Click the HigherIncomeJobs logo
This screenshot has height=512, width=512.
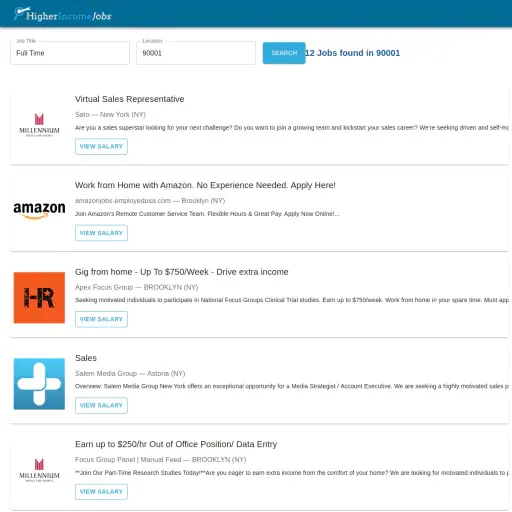(62, 14)
